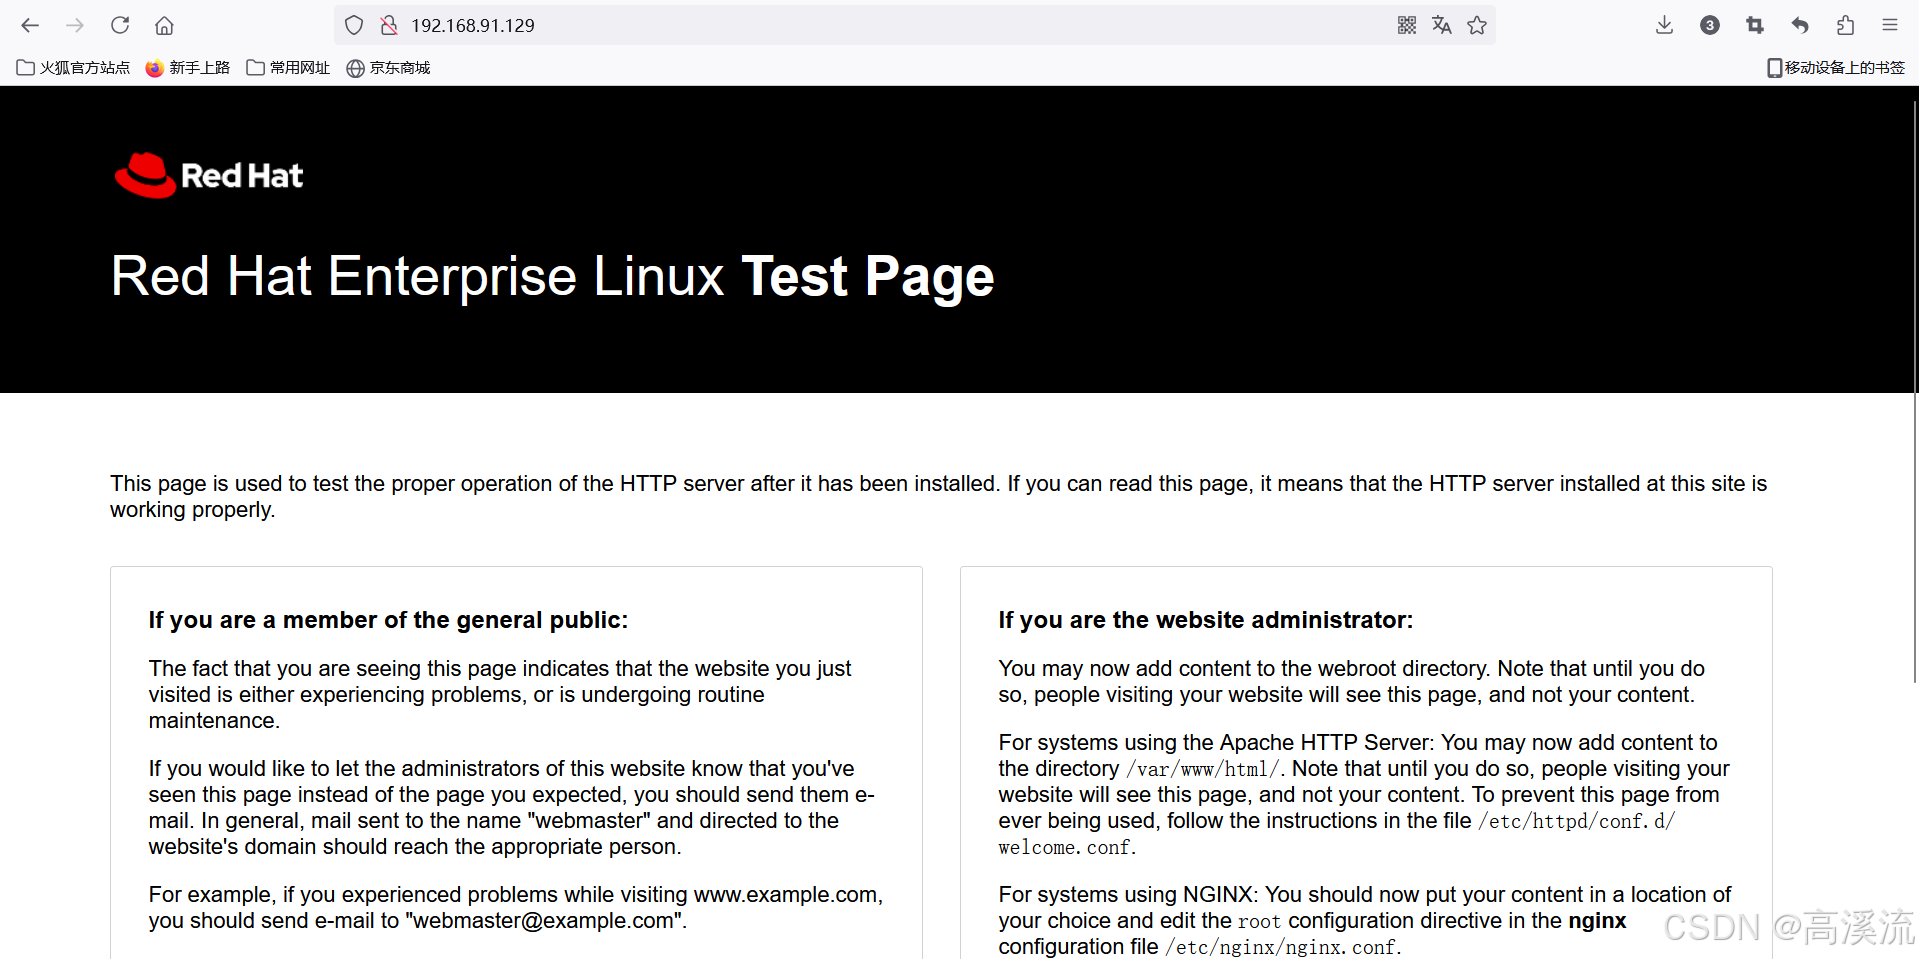This screenshot has width=1919, height=959.
Task: Reload the current page
Action: [x=120, y=25]
